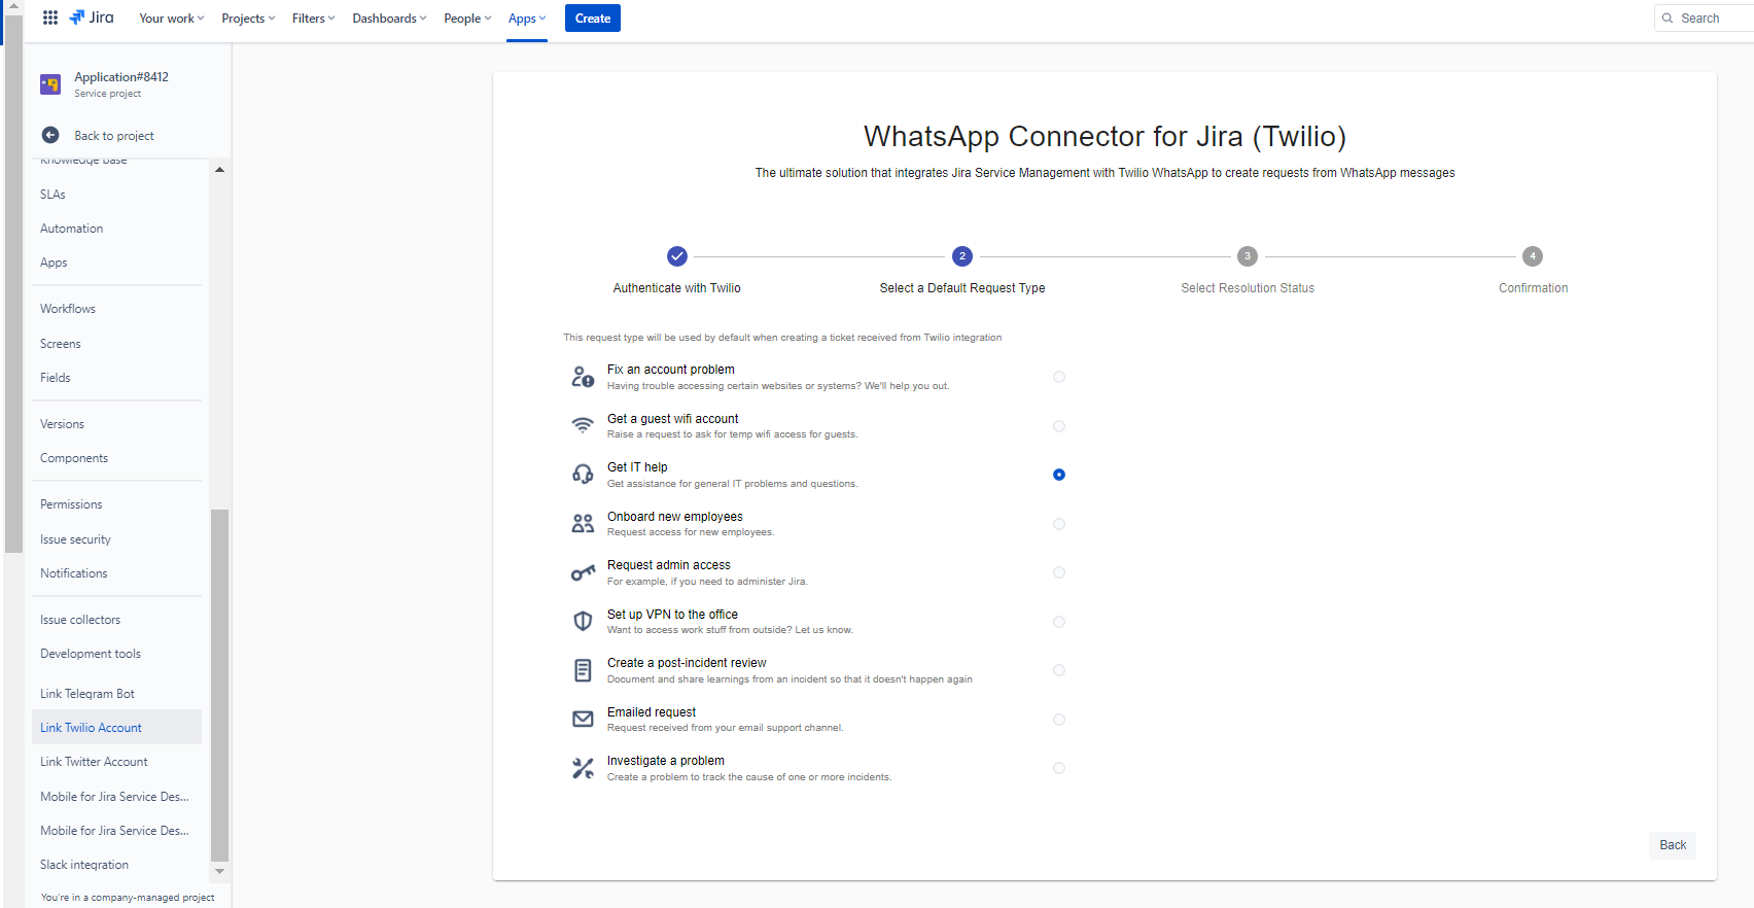This screenshot has width=1754, height=908.
Task: Click the headset icon for Get IT help
Action: pyautogui.click(x=582, y=474)
